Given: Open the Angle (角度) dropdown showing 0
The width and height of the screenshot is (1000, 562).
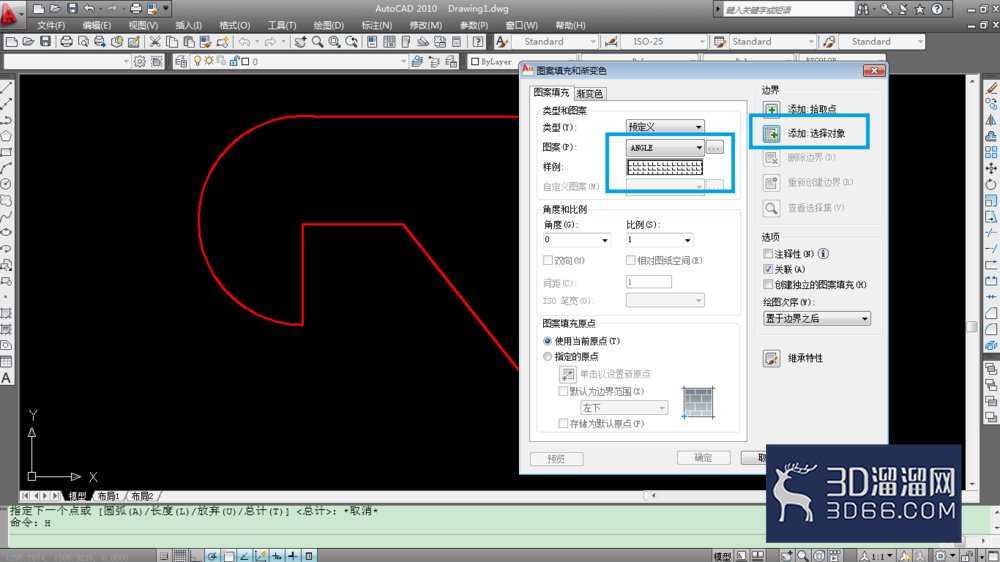Looking at the screenshot, I should click(x=577, y=240).
